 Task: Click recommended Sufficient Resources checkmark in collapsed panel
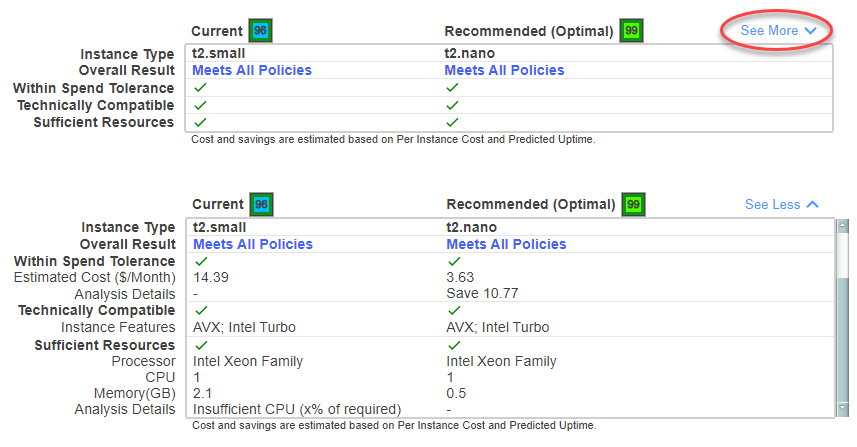coord(452,122)
